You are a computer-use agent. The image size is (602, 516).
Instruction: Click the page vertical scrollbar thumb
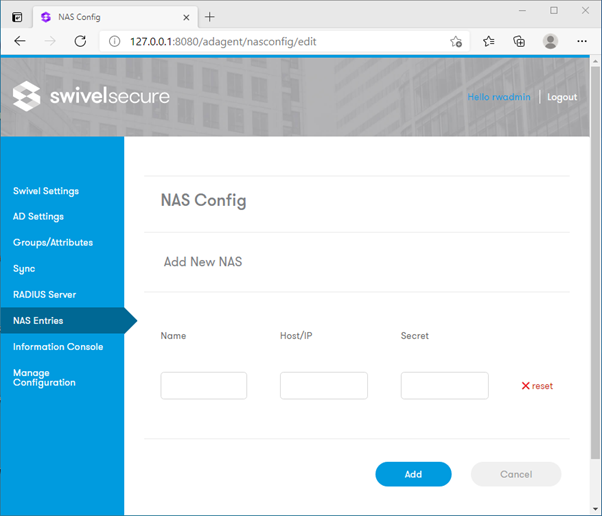point(595,263)
